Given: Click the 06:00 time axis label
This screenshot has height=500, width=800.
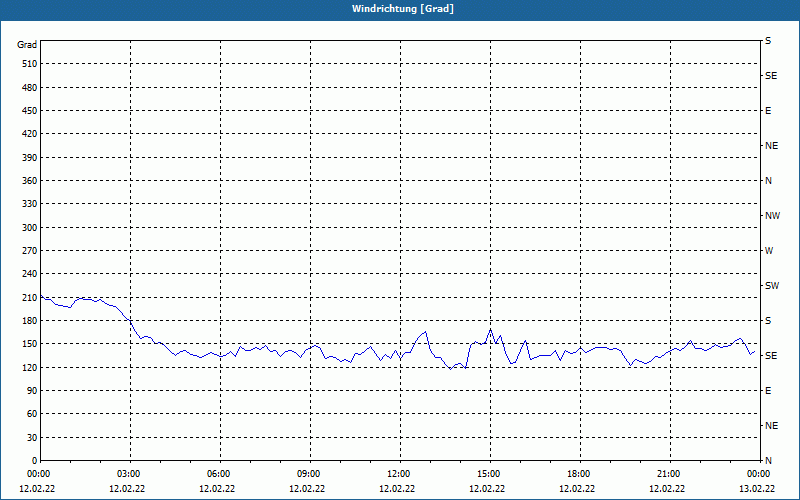Looking at the screenshot, I should pos(217,474).
